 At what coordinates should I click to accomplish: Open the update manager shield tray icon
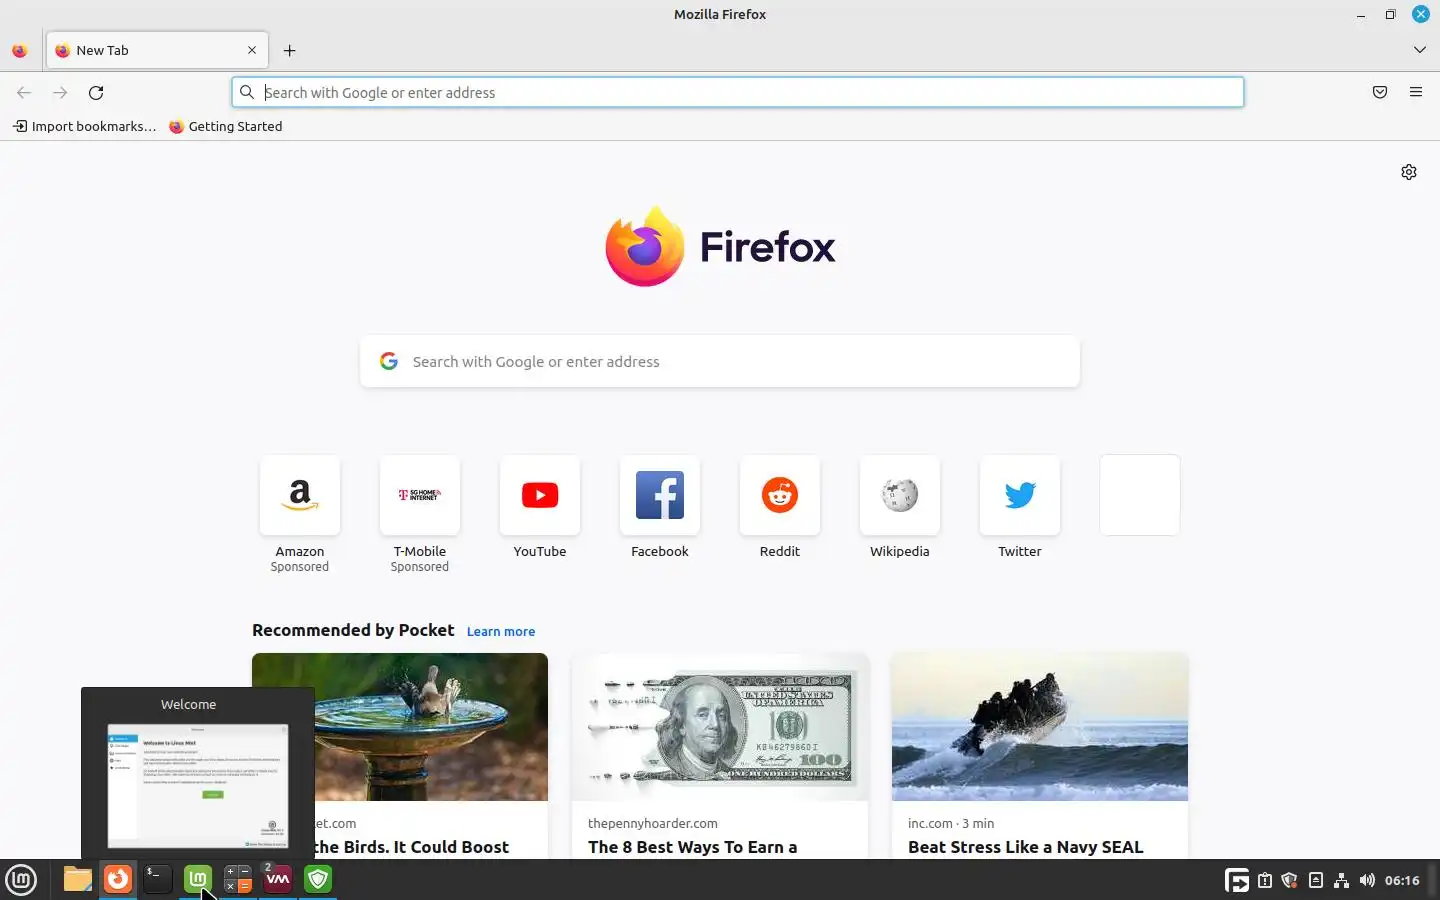click(x=1290, y=881)
